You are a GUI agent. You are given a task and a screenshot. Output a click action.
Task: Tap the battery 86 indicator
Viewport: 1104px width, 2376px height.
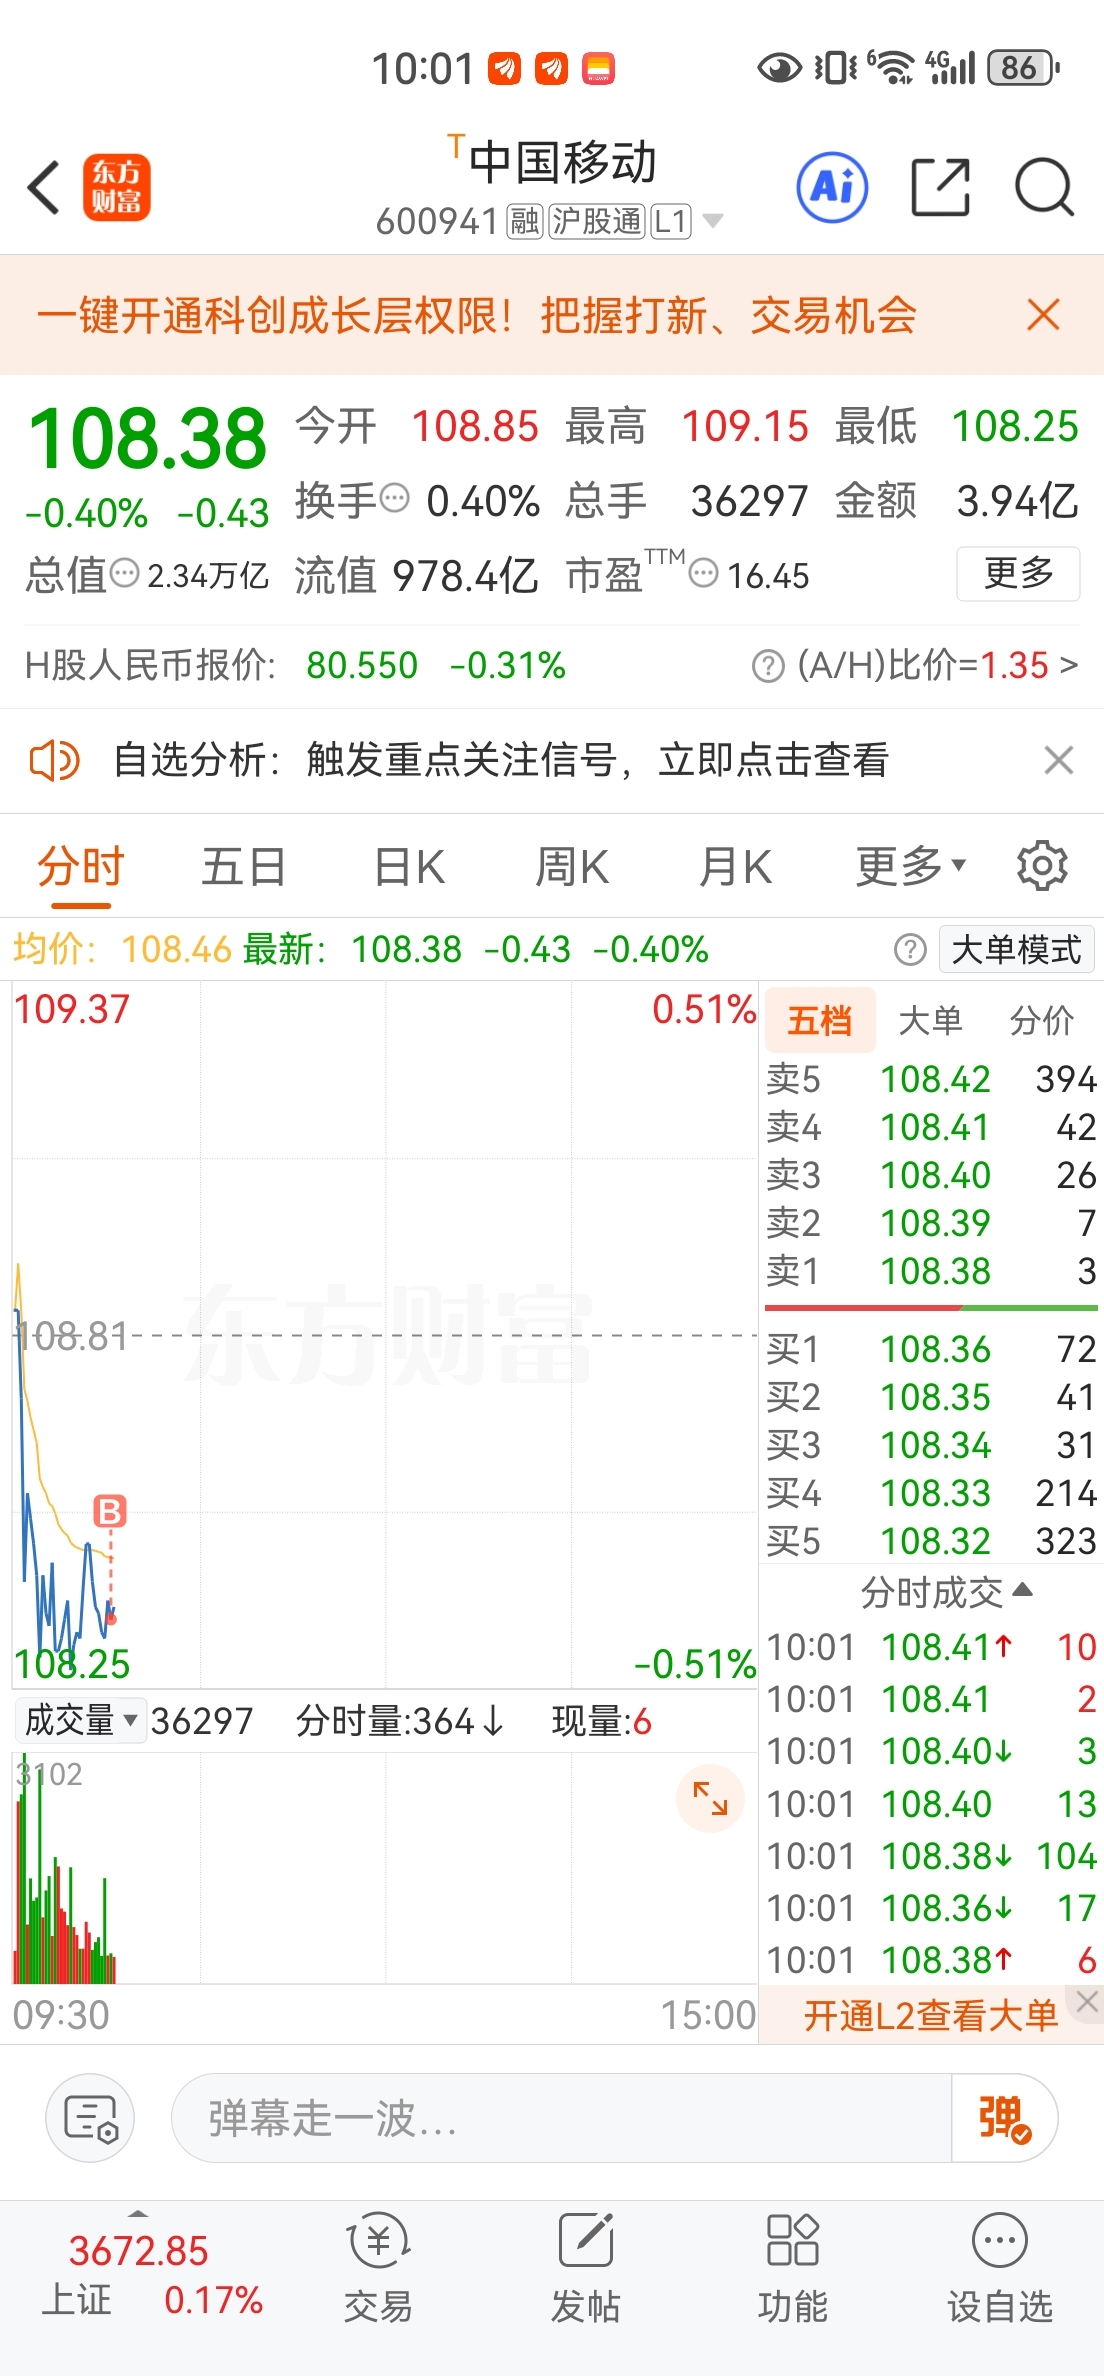click(x=1023, y=68)
